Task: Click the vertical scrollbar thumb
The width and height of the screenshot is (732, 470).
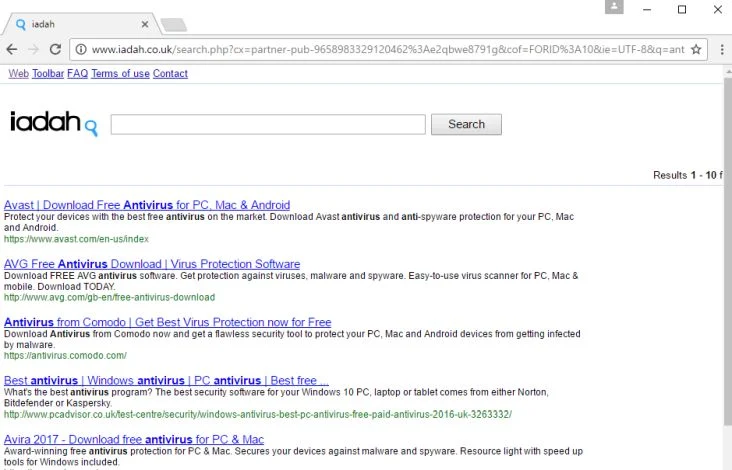Action: (x=728, y=252)
